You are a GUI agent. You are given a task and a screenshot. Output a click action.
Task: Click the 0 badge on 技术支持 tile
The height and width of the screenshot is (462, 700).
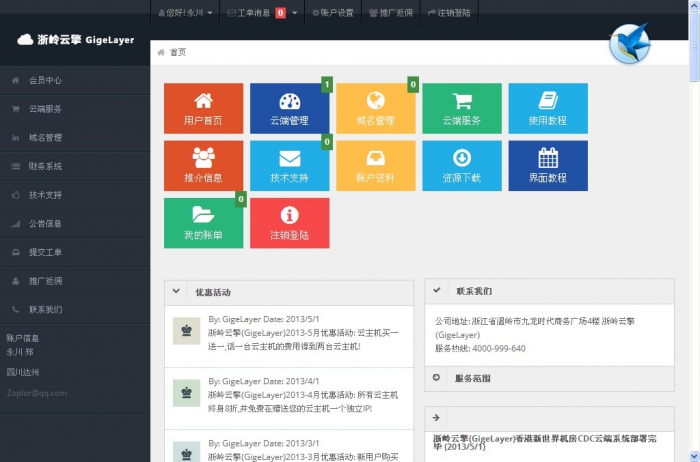coord(327,142)
